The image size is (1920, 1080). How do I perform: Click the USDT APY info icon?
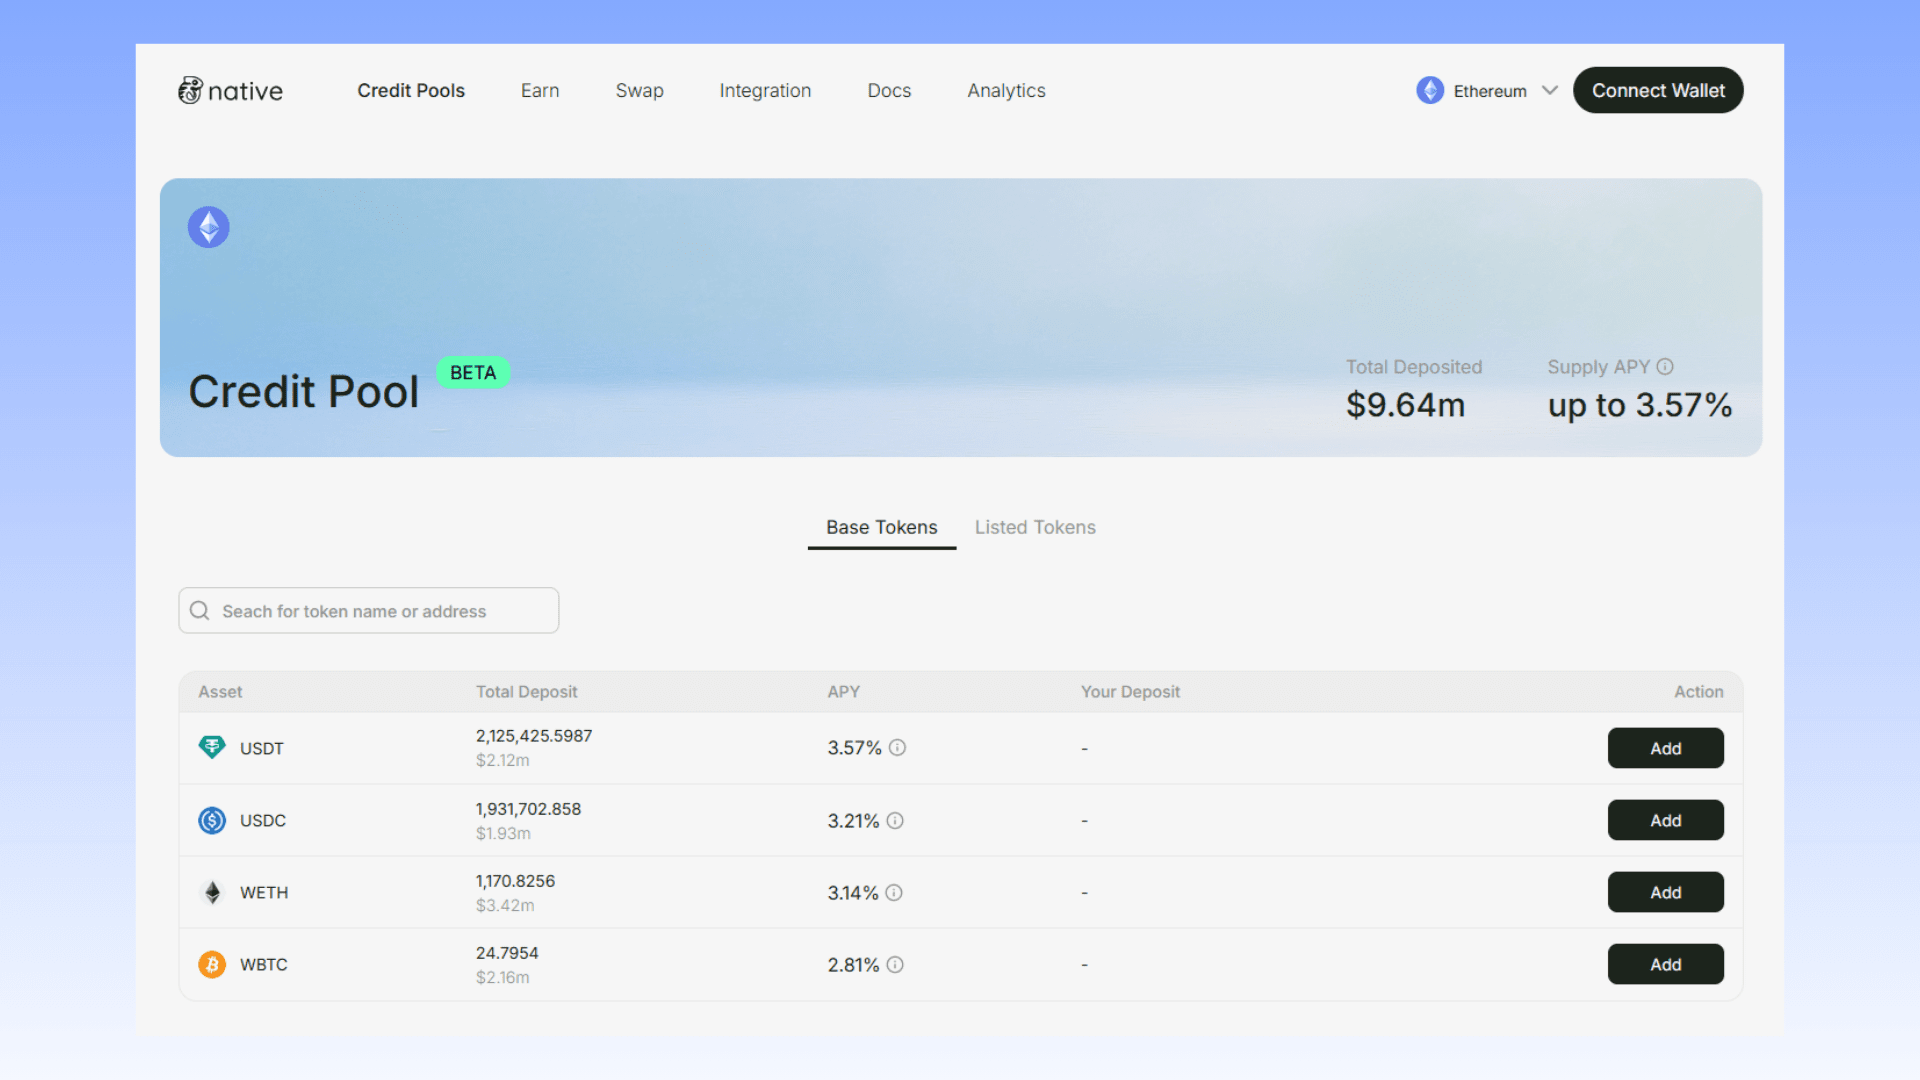897,748
